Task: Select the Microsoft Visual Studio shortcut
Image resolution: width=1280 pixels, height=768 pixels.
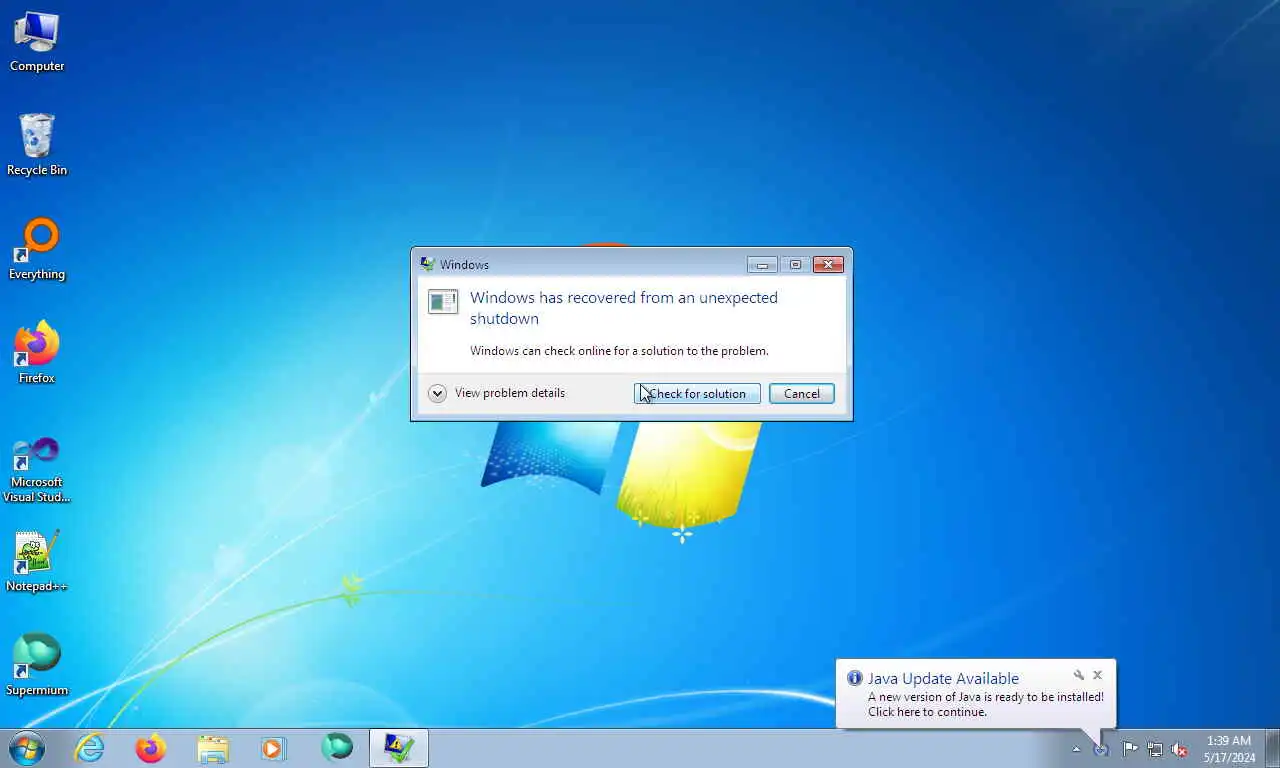Action: point(37,469)
